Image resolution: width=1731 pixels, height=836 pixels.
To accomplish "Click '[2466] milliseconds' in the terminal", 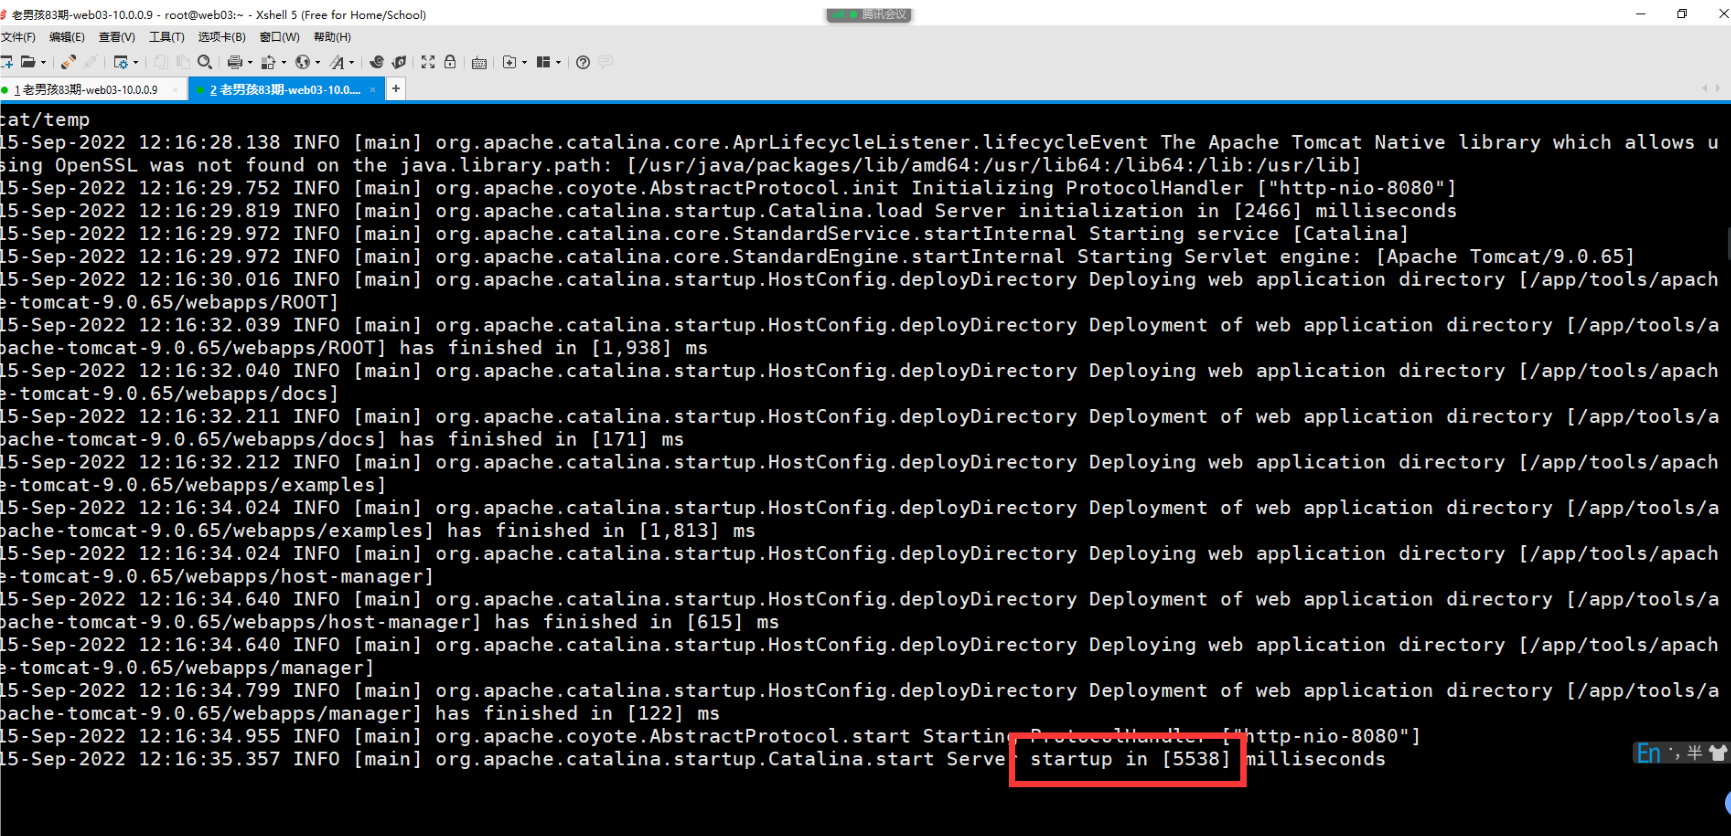I will (x=1345, y=211).
